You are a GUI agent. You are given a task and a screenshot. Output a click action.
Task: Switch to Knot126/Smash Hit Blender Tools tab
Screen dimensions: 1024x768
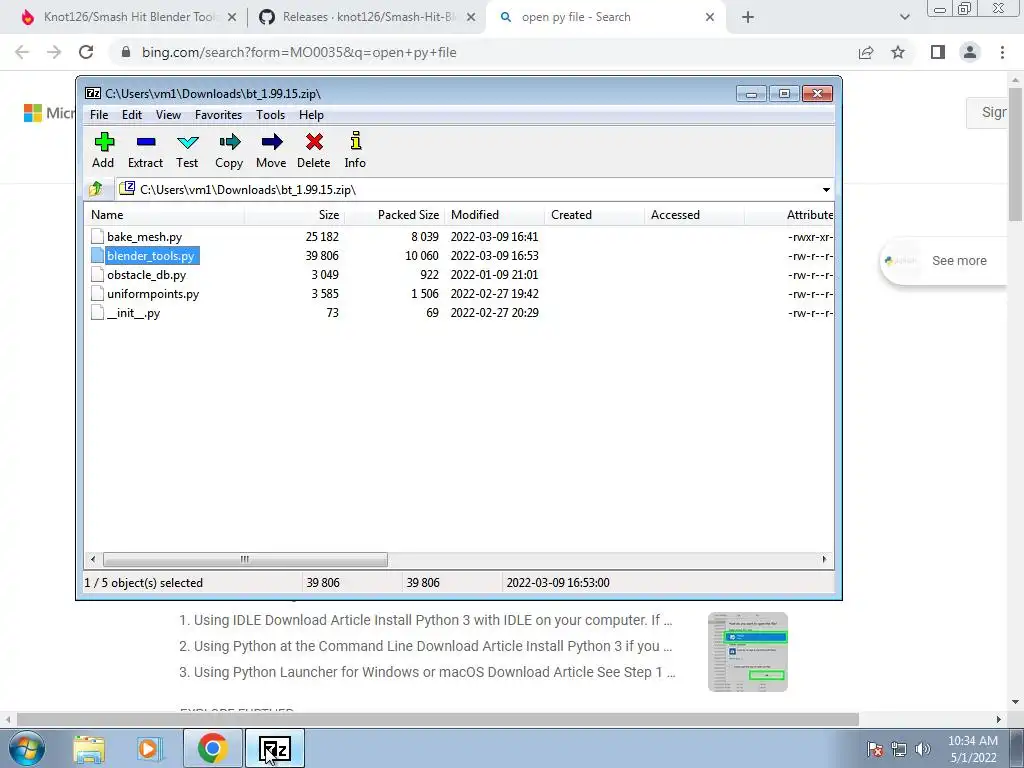pos(129,17)
